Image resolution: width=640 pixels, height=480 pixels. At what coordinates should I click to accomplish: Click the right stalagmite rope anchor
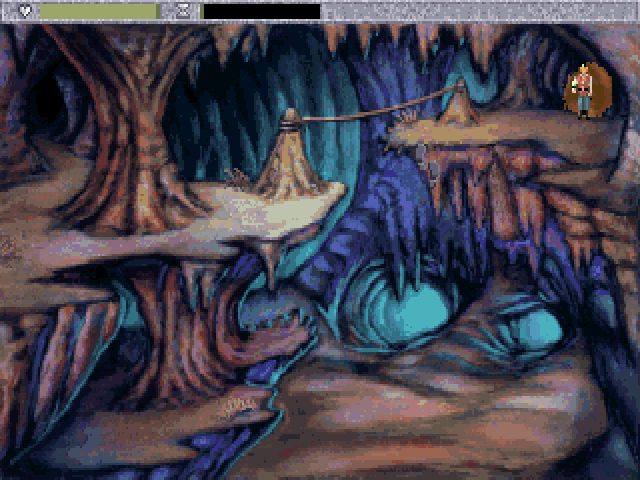(459, 102)
